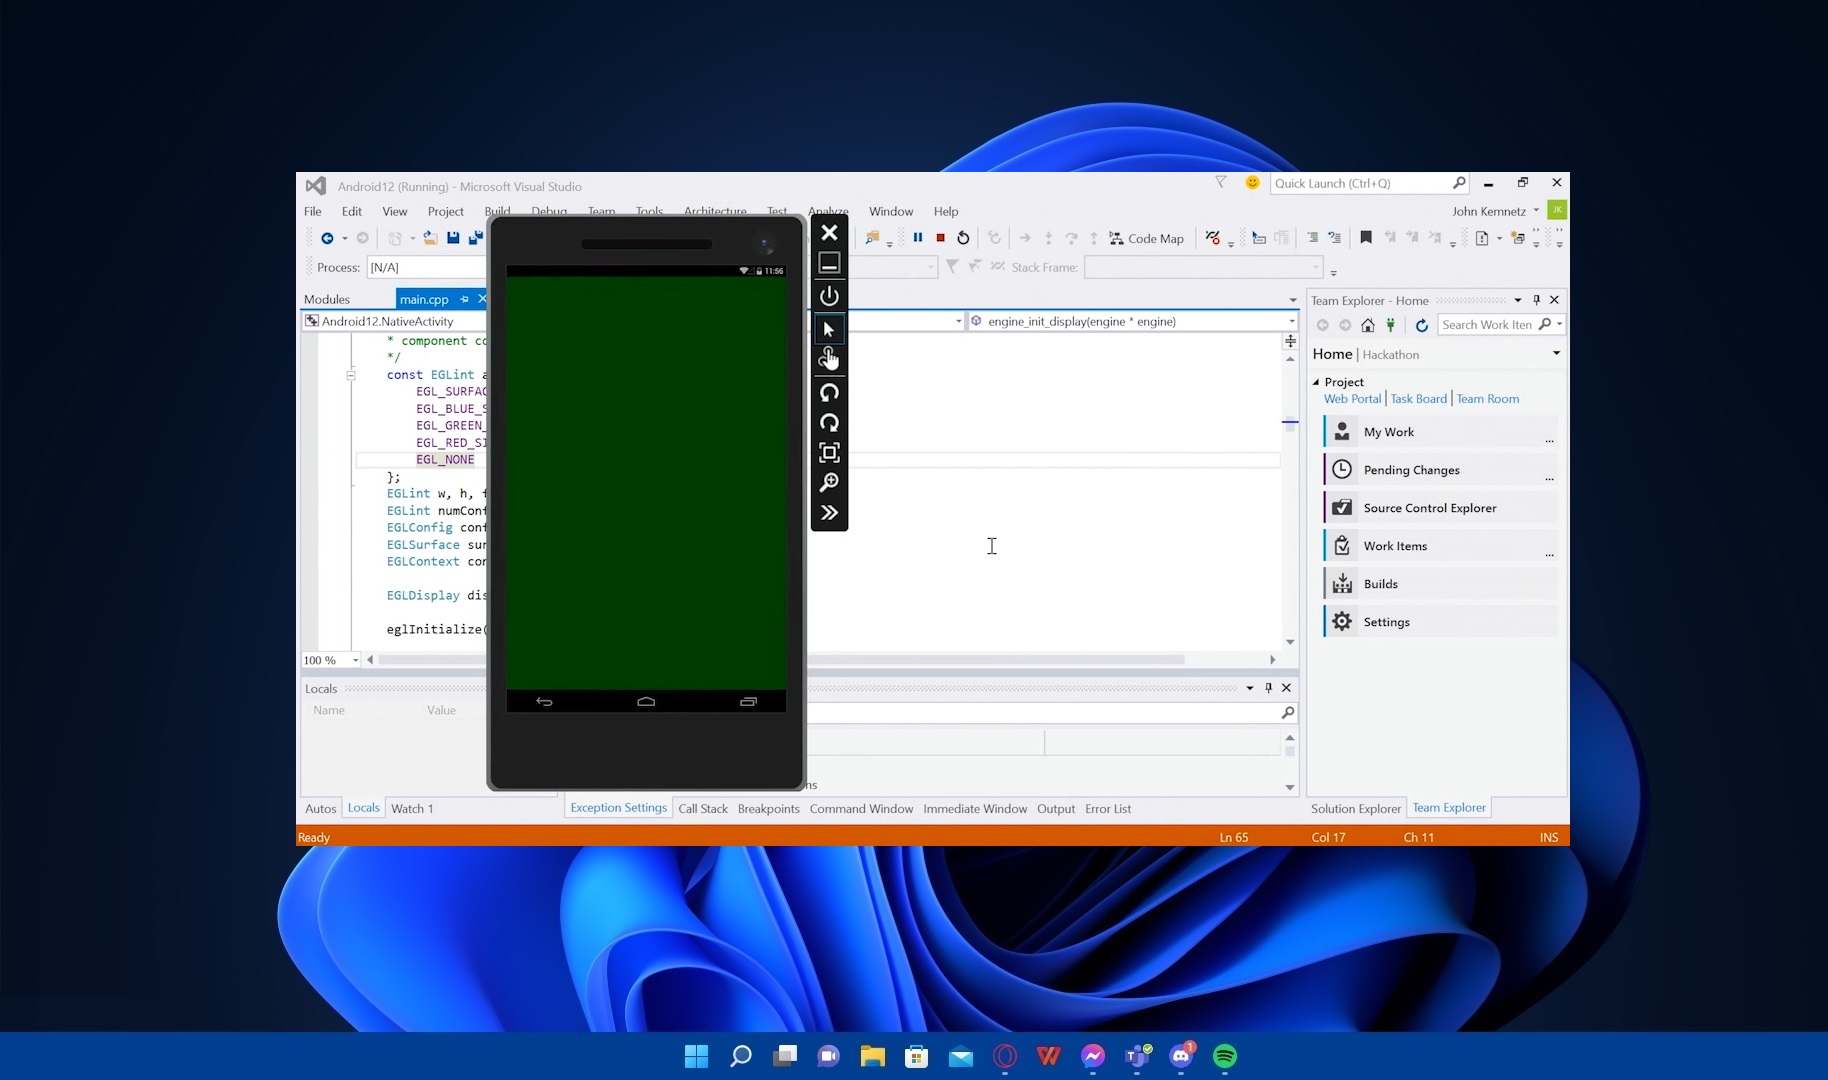This screenshot has height=1080, width=1828.
Task: Select the pointer tool in emulator toolbar
Action: [x=829, y=329]
